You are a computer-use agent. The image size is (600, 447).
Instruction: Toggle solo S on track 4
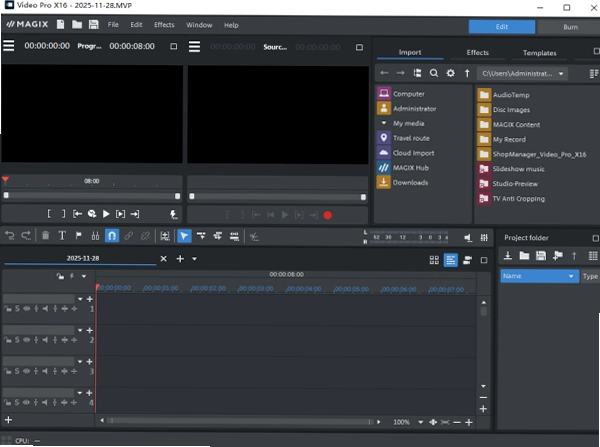(x=17, y=403)
